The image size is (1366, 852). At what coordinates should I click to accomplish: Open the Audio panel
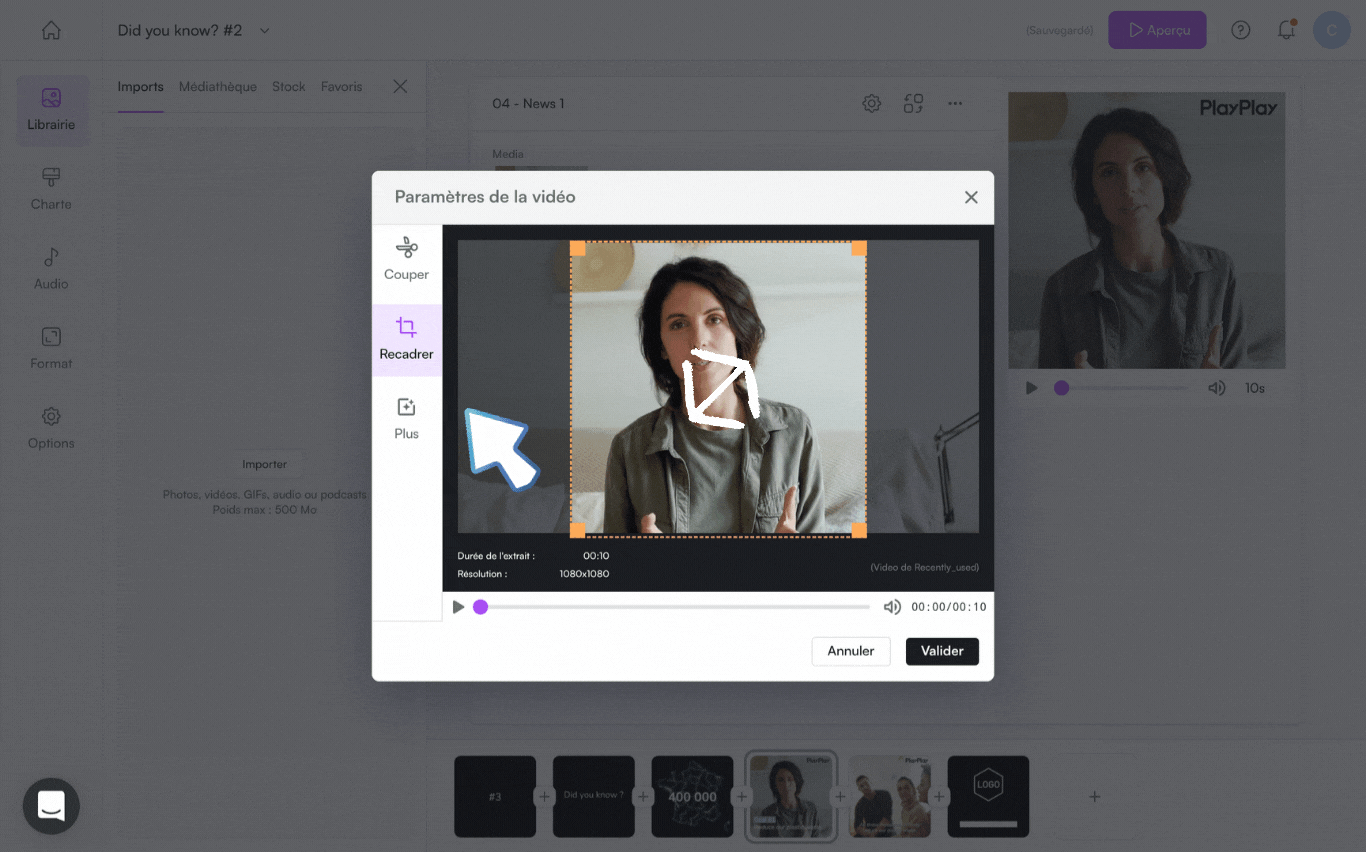[x=51, y=269]
